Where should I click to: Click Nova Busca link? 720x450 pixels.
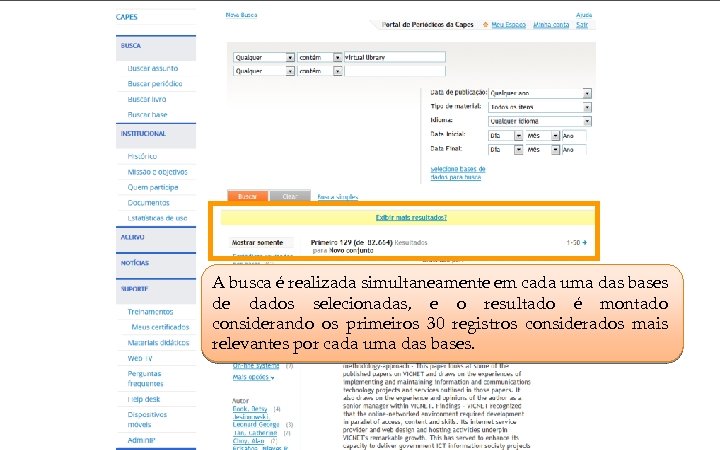[x=241, y=15]
